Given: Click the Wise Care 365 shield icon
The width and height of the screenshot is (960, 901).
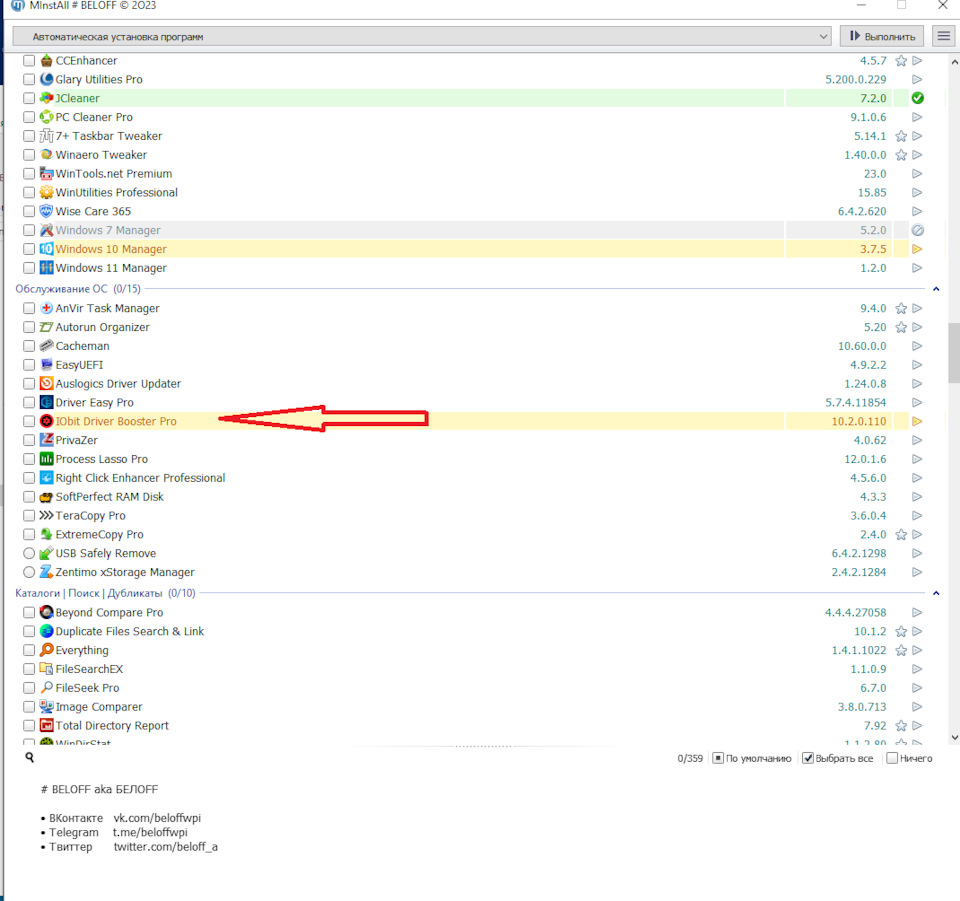Looking at the screenshot, I should [x=47, y=211].
